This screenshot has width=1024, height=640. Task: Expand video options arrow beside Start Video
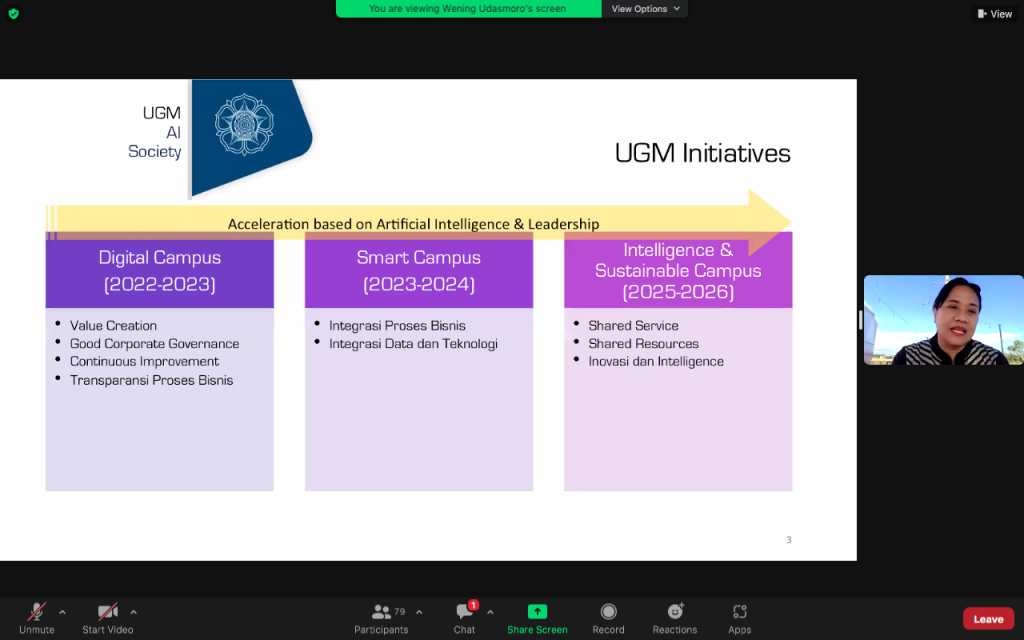pyautogui.click(x=133, y=613)
